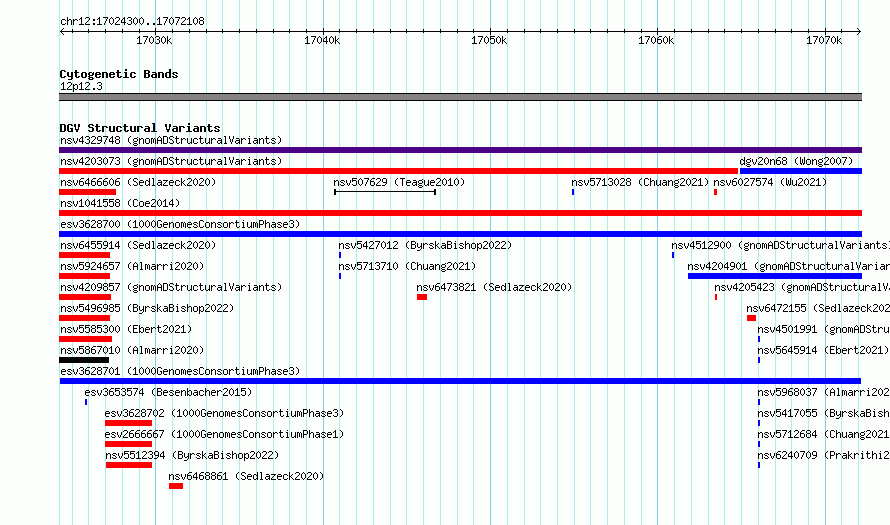
Task: Click nsv5867010 (Almarri2020) label
Action: 132,350
